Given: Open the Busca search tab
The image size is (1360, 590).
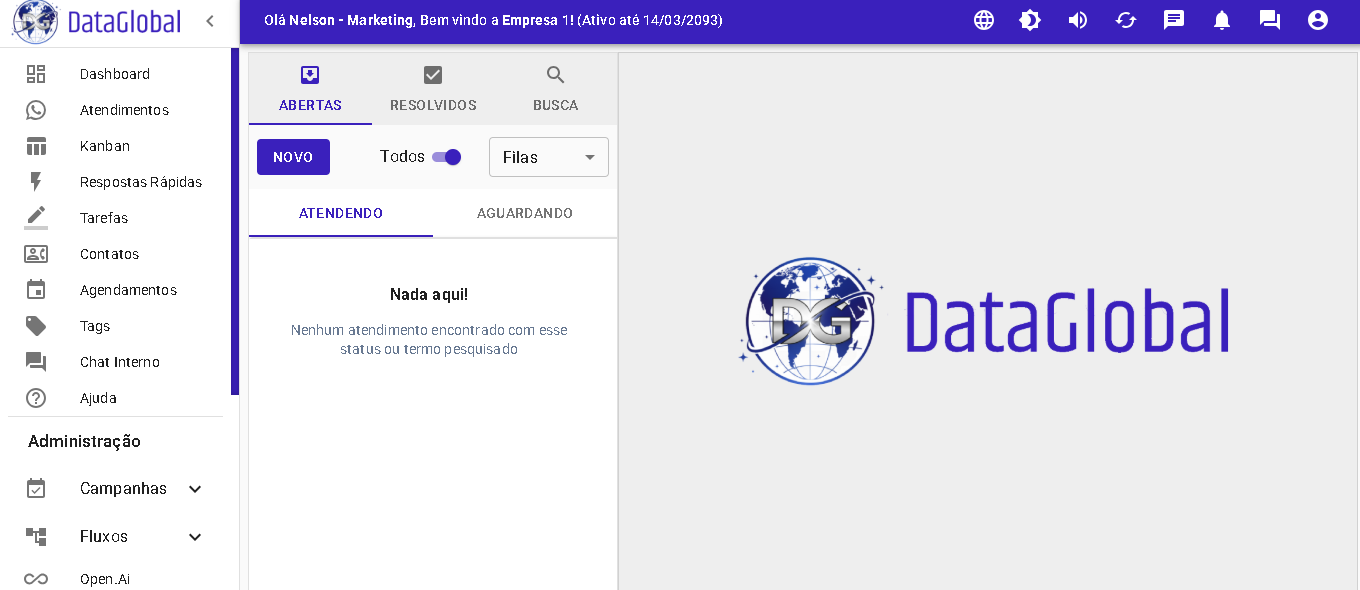Looking at the screenshot, I should tap(555, 89).
